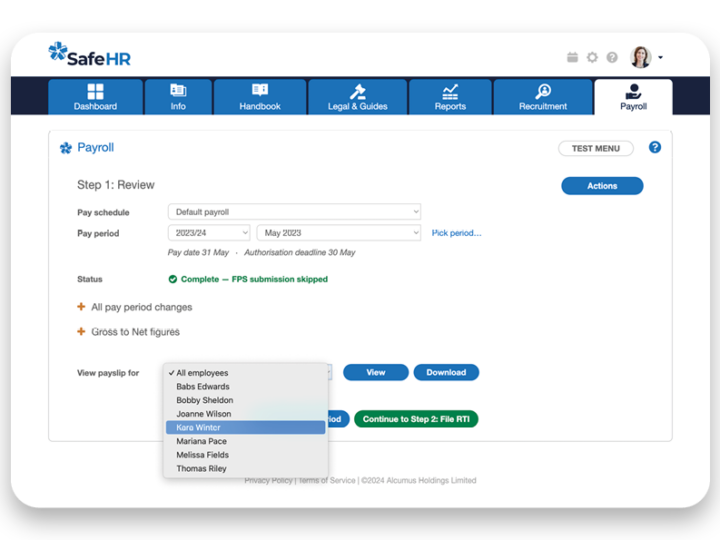This screenshot has width=720, height=540.
Task: Choose Joanne Wilson from the list
Action: (x=246, y=414)
